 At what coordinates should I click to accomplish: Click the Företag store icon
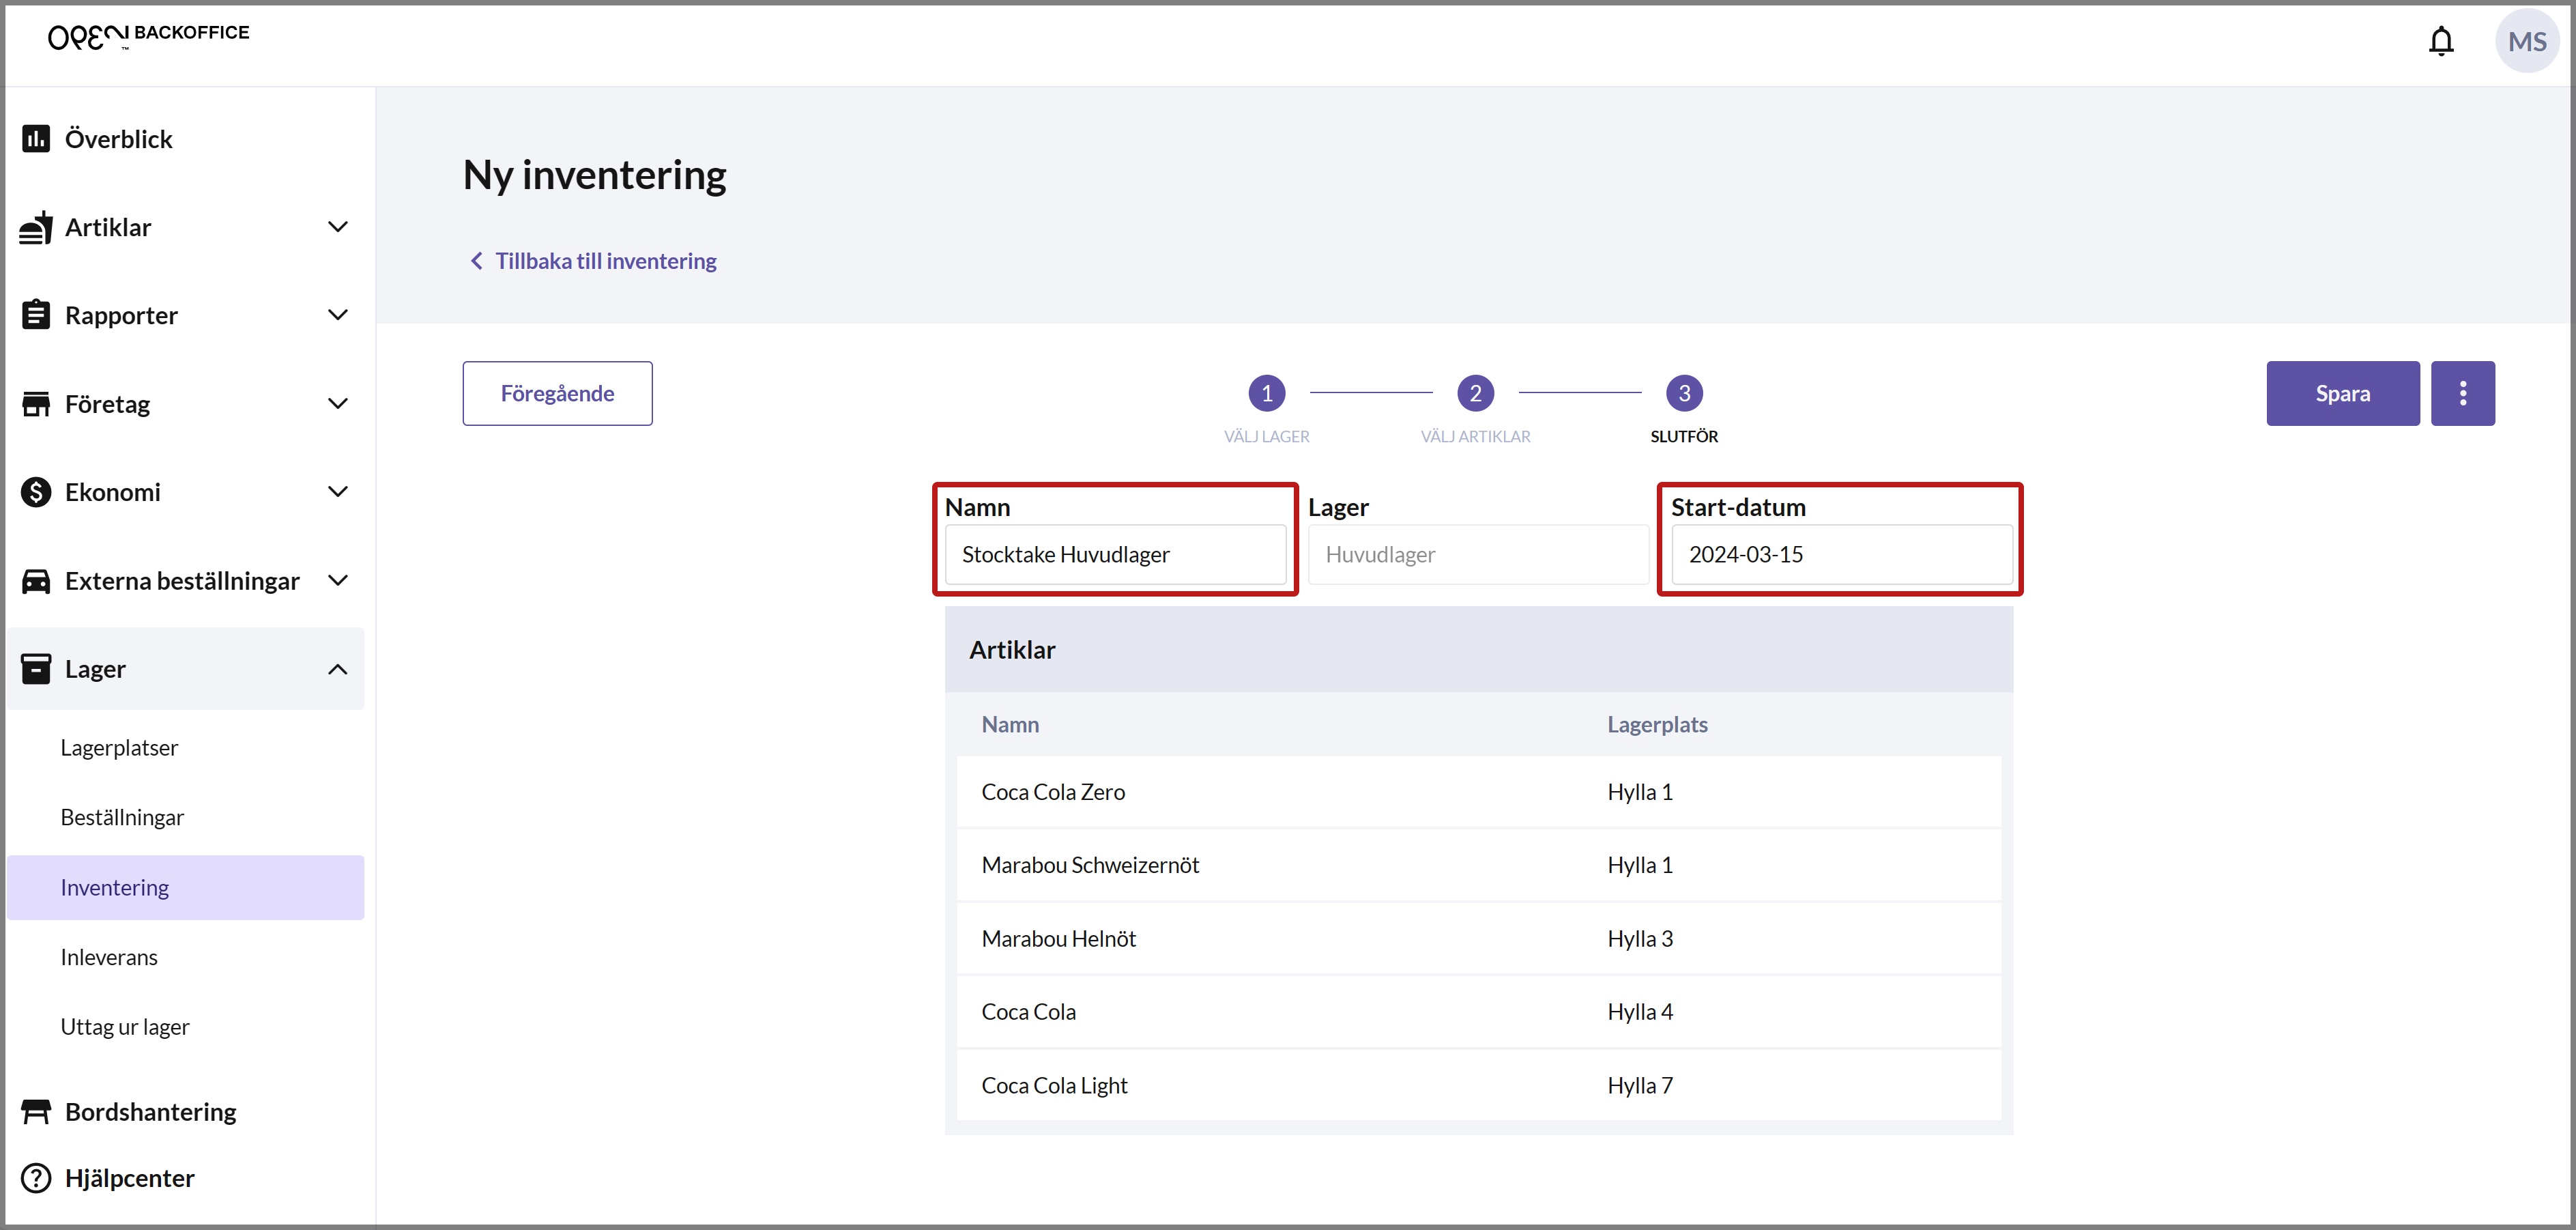[36, 404]
